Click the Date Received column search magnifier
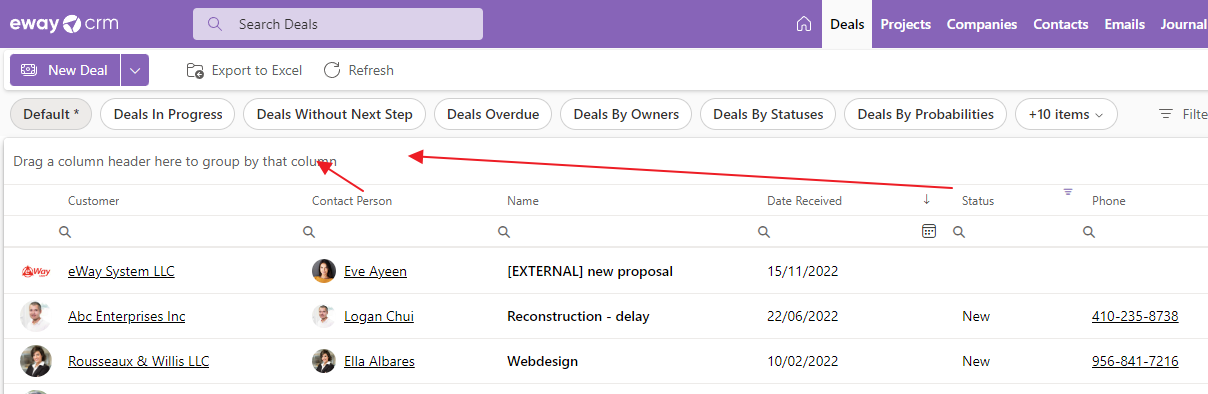 764,232
